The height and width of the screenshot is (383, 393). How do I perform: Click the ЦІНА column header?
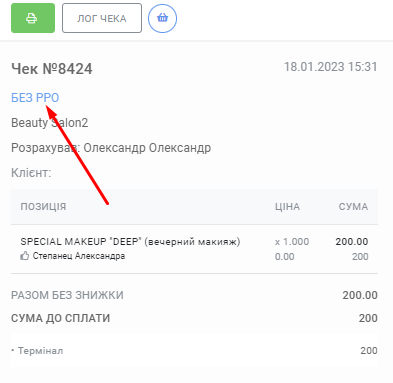(x=287, y=206)
